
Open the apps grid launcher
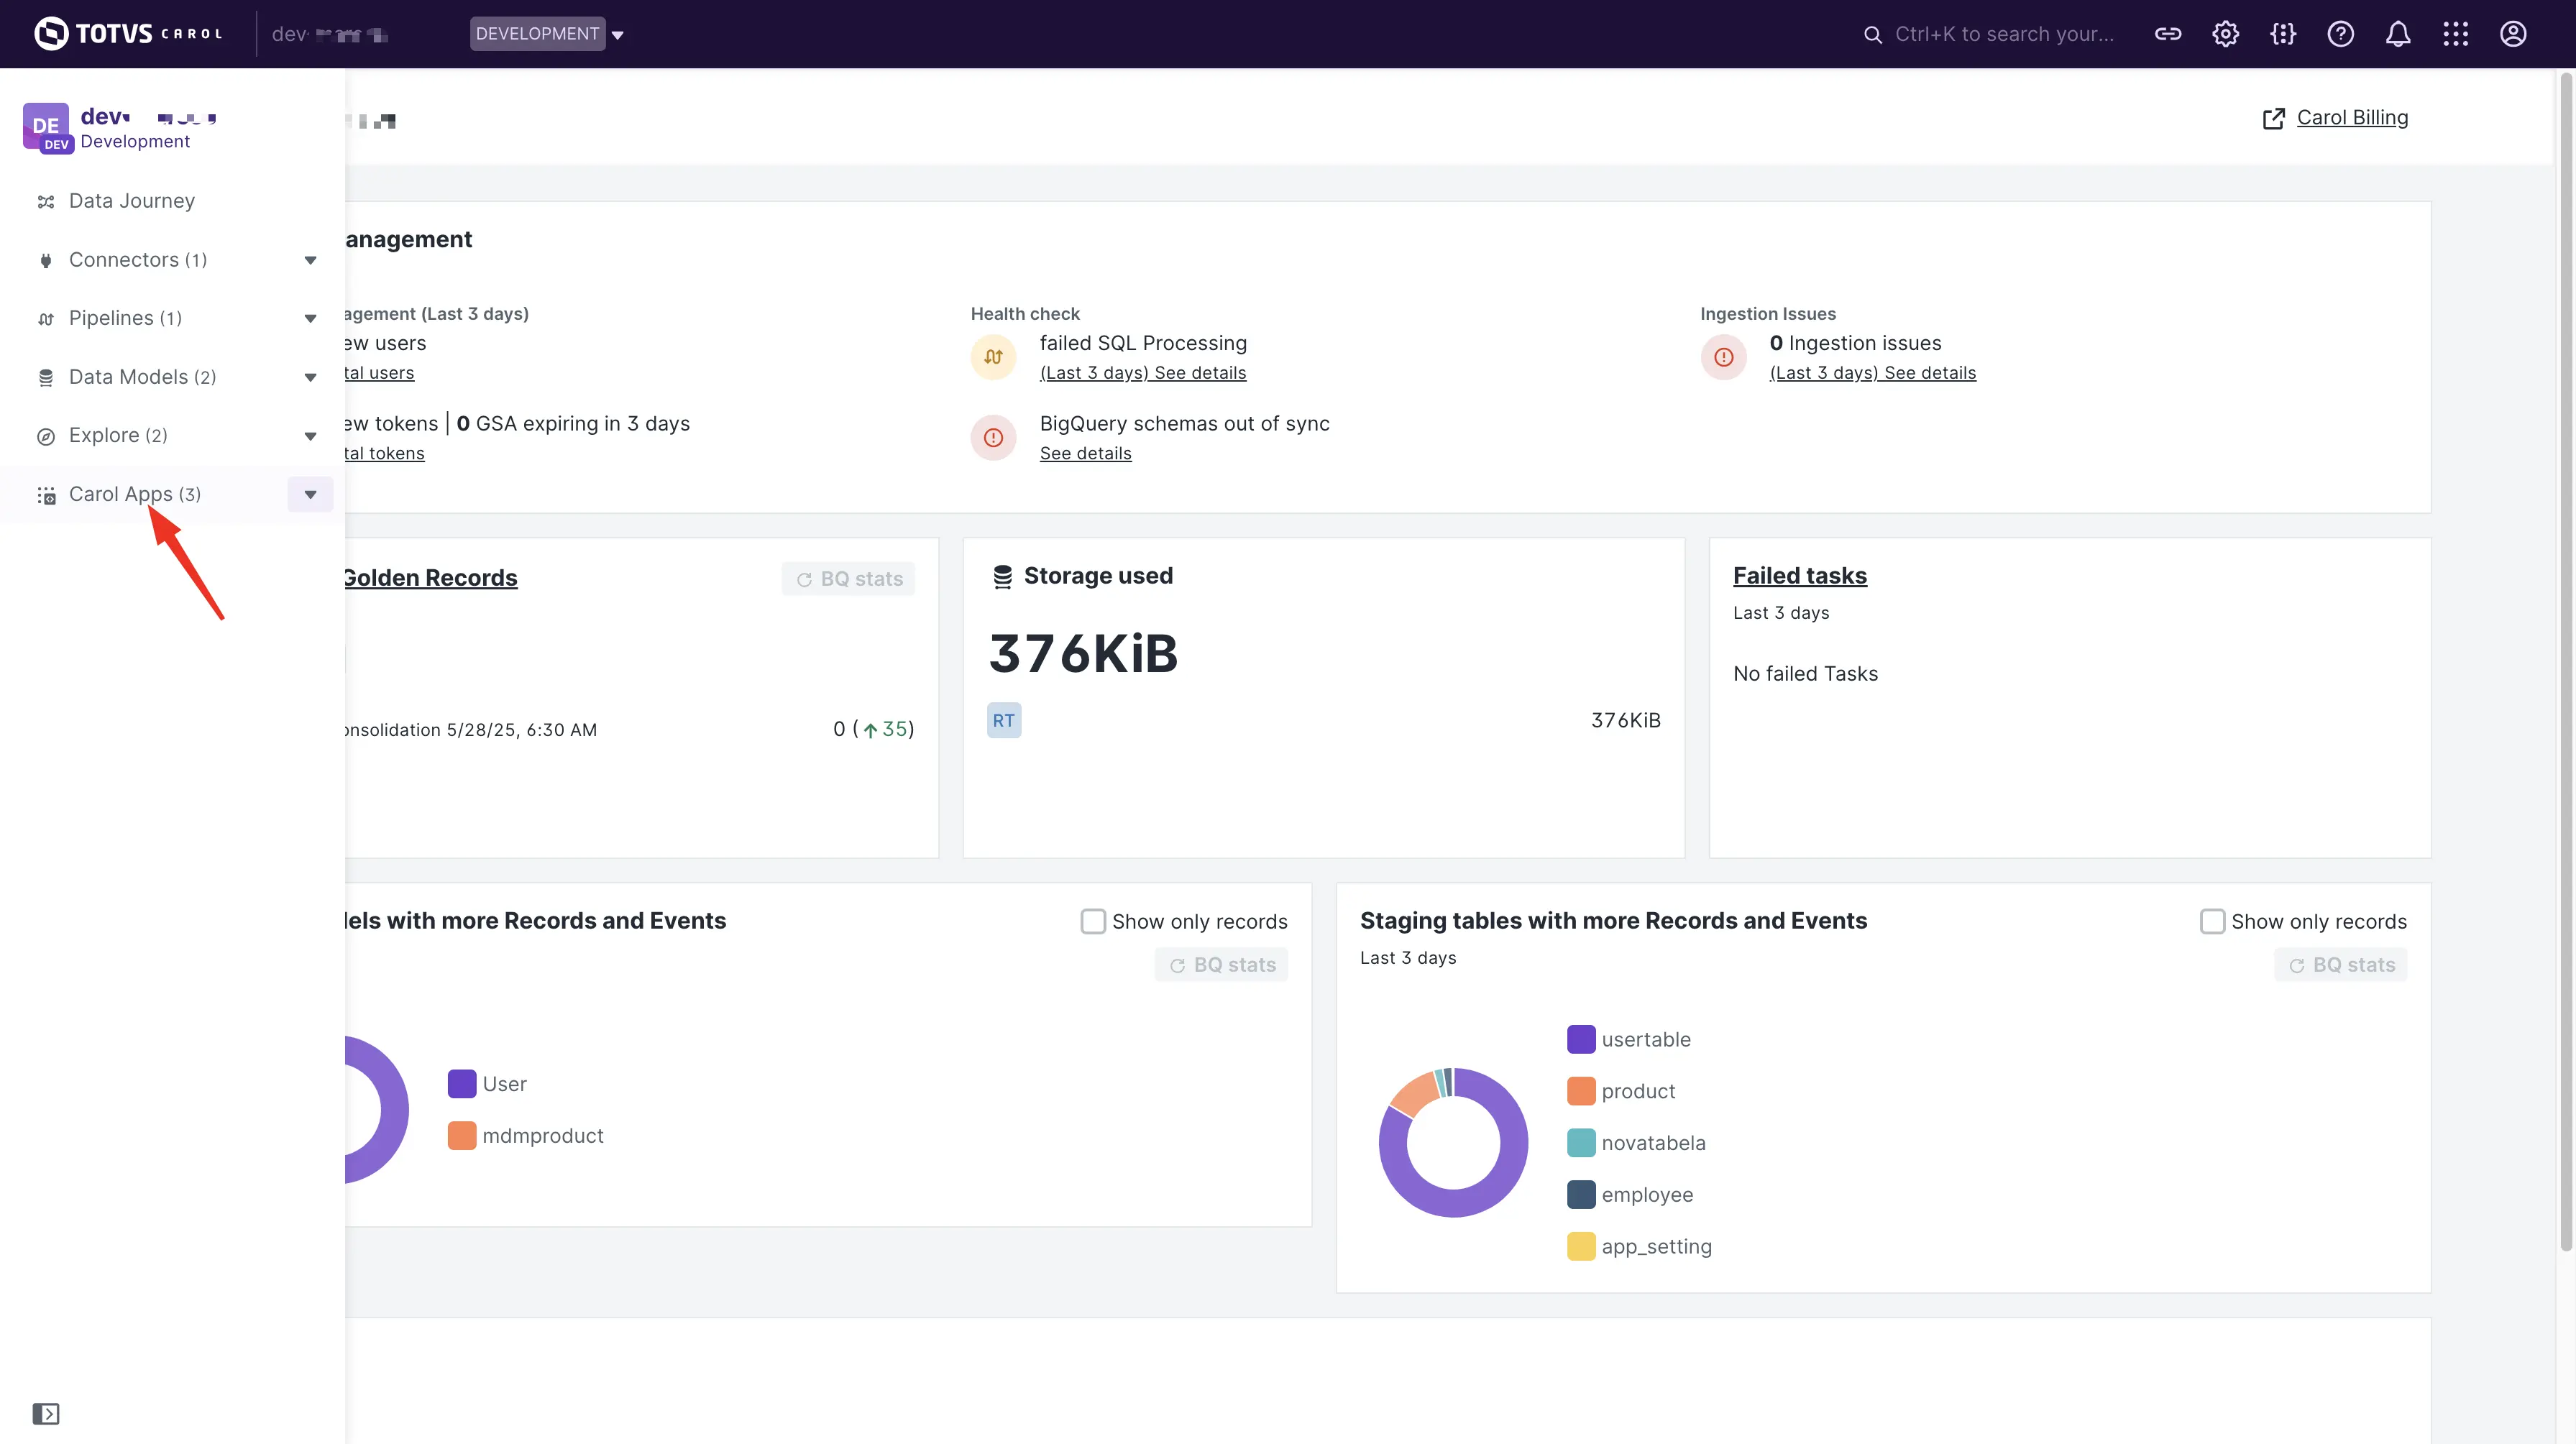[x=2455, y=34]
